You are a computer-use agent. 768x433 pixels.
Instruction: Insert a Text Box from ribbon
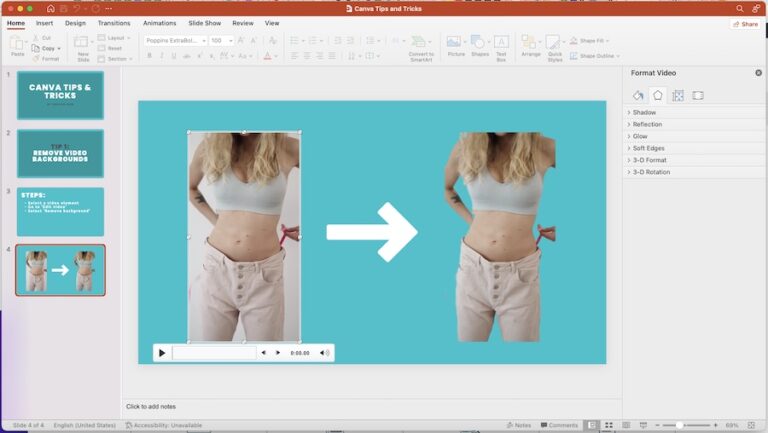(x=501, y=46)
